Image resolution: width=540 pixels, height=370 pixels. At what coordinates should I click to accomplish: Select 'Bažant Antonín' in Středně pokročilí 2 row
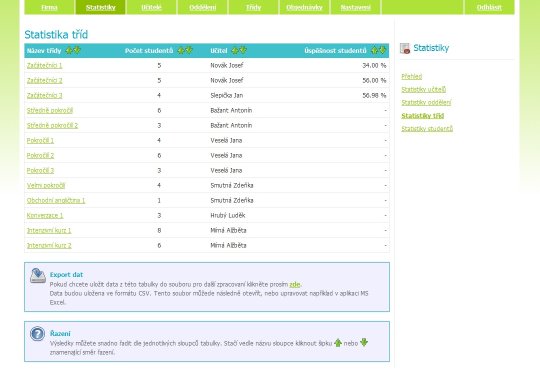coord(231,125)
